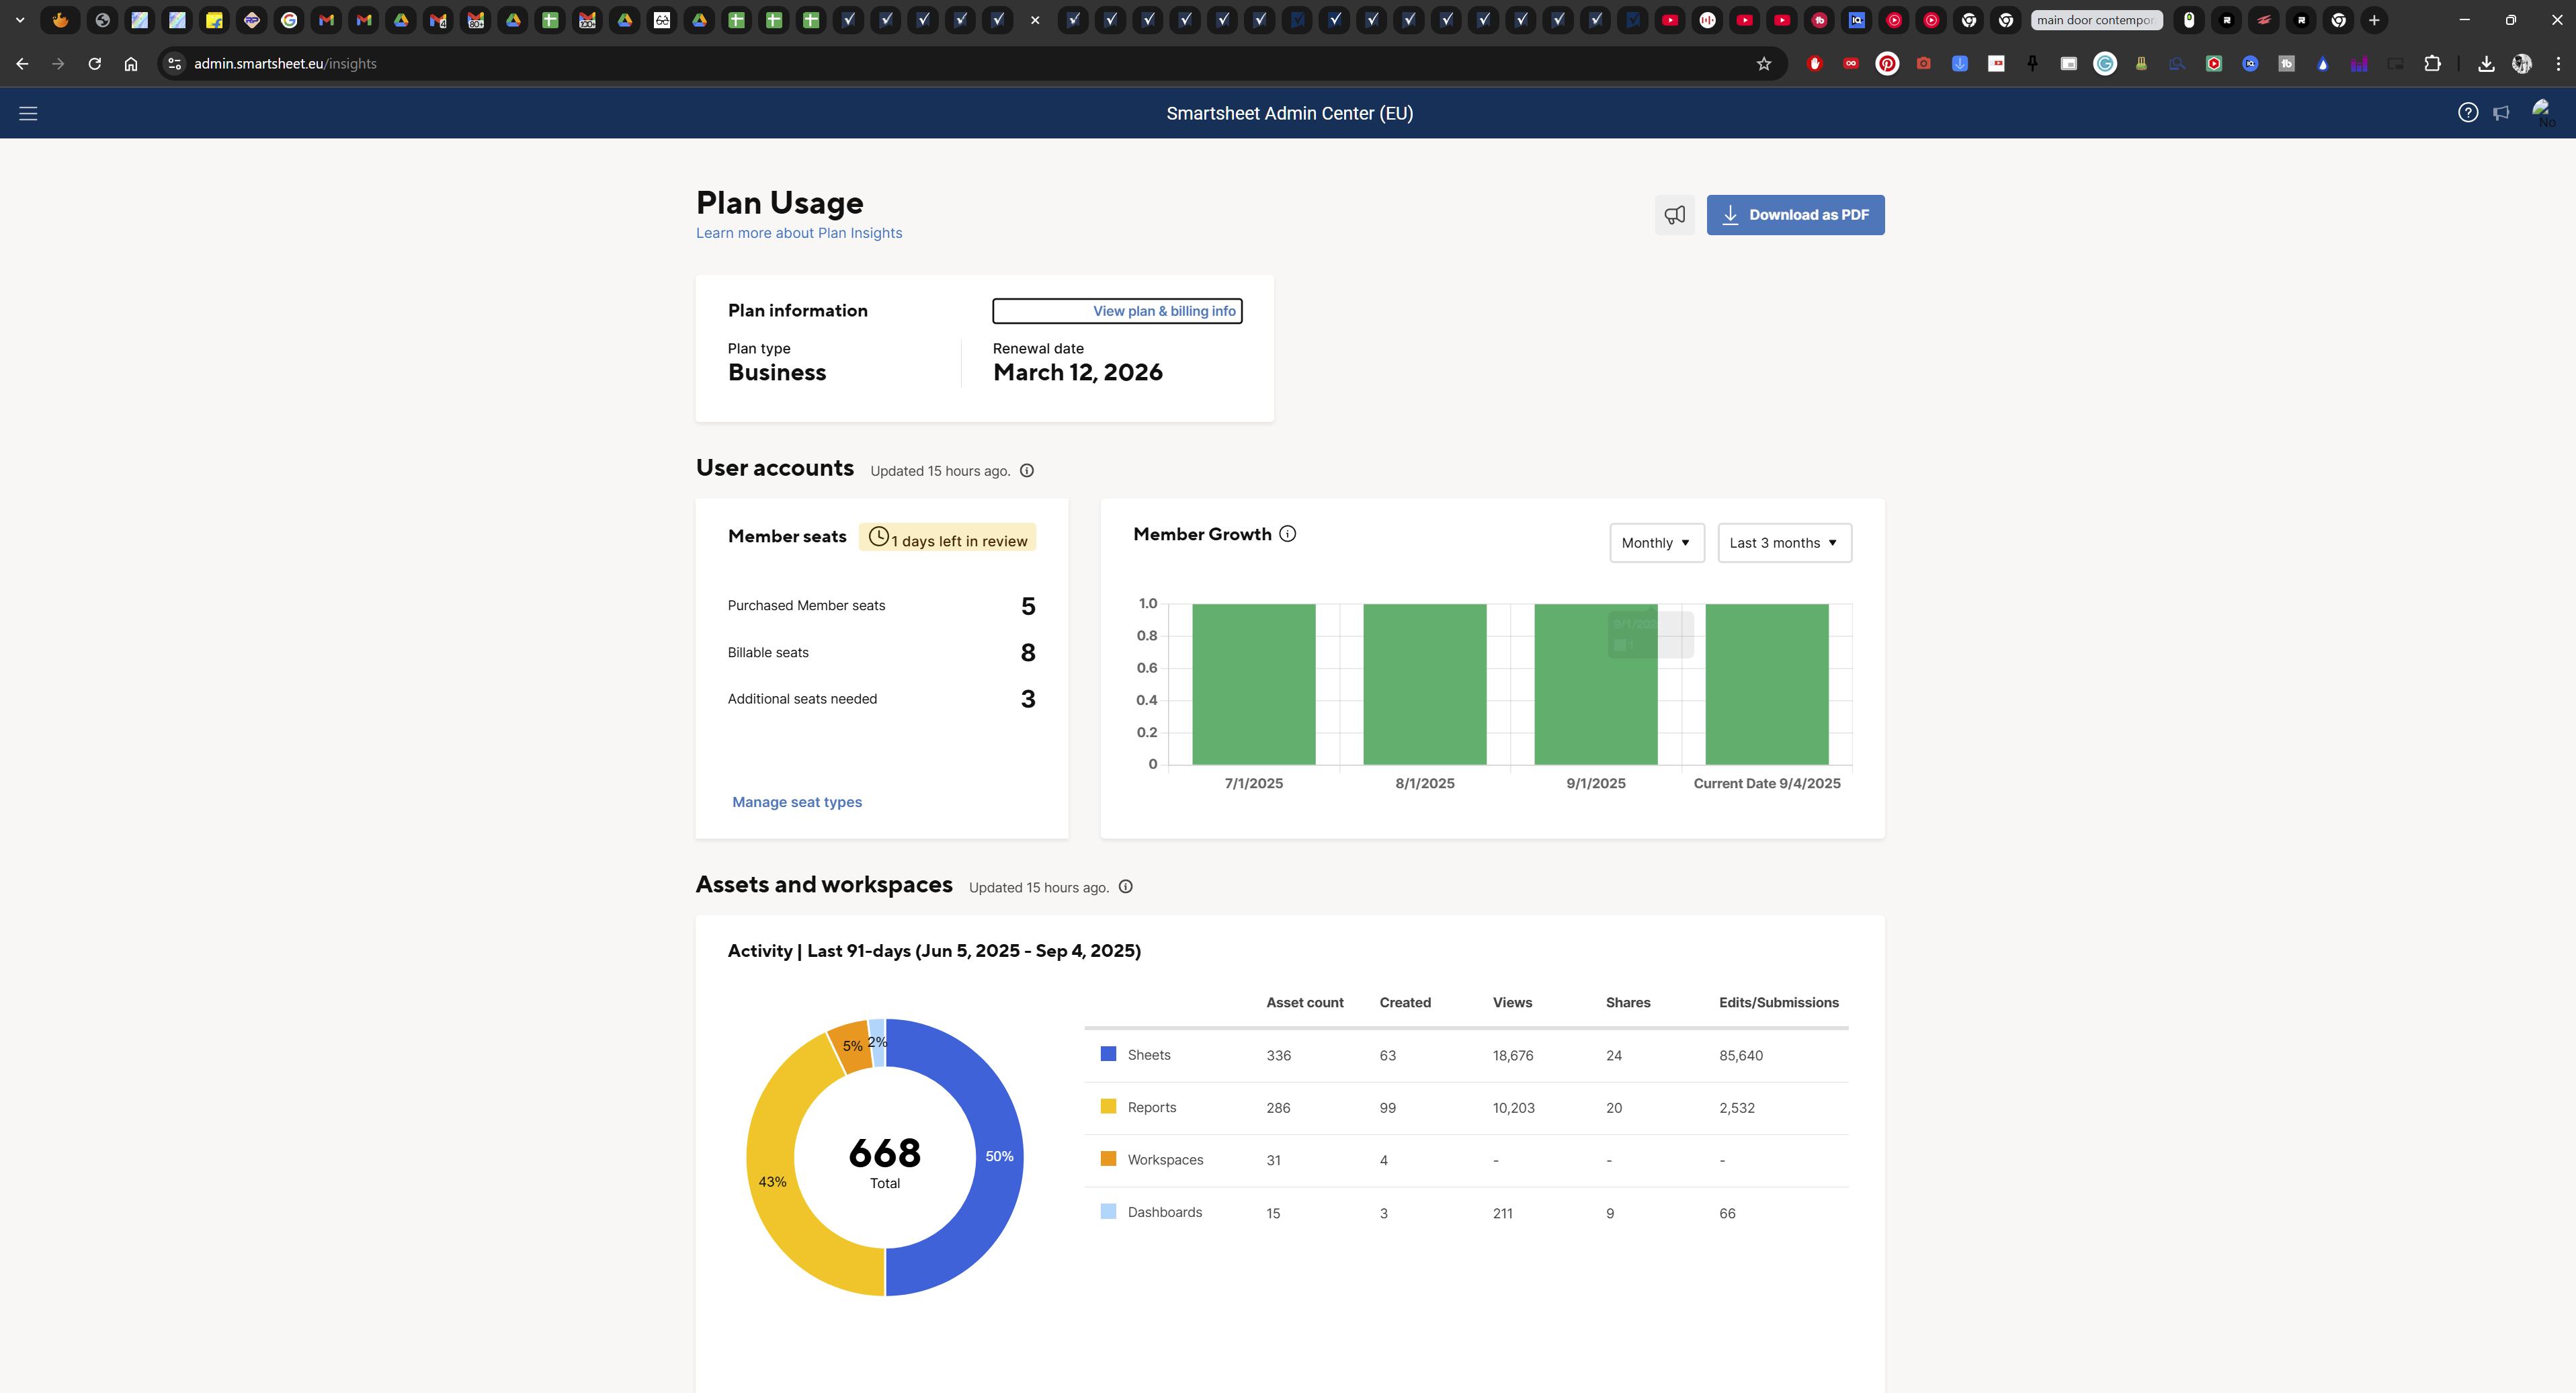The image size is (2576, 1393).
Task: Open a new browser tab with plus
Action: click(x=2374, y=20)
